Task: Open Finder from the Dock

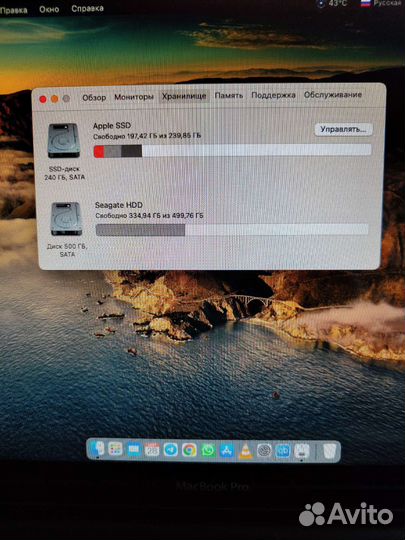Action: pyautogui.click(x=97, y=449)
